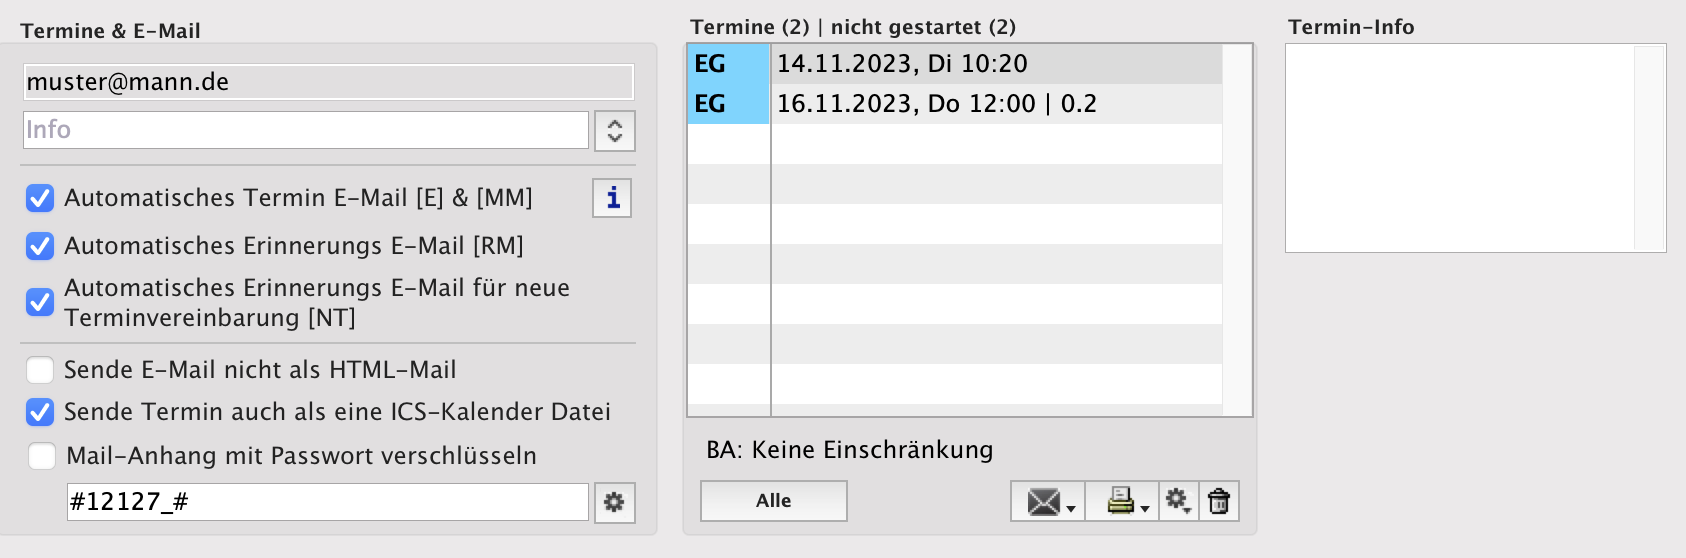Click into the Info text field
Image resolution: width=1686 pixels, height=558 pixels.
pyautogui.click(x=305, y=130)
